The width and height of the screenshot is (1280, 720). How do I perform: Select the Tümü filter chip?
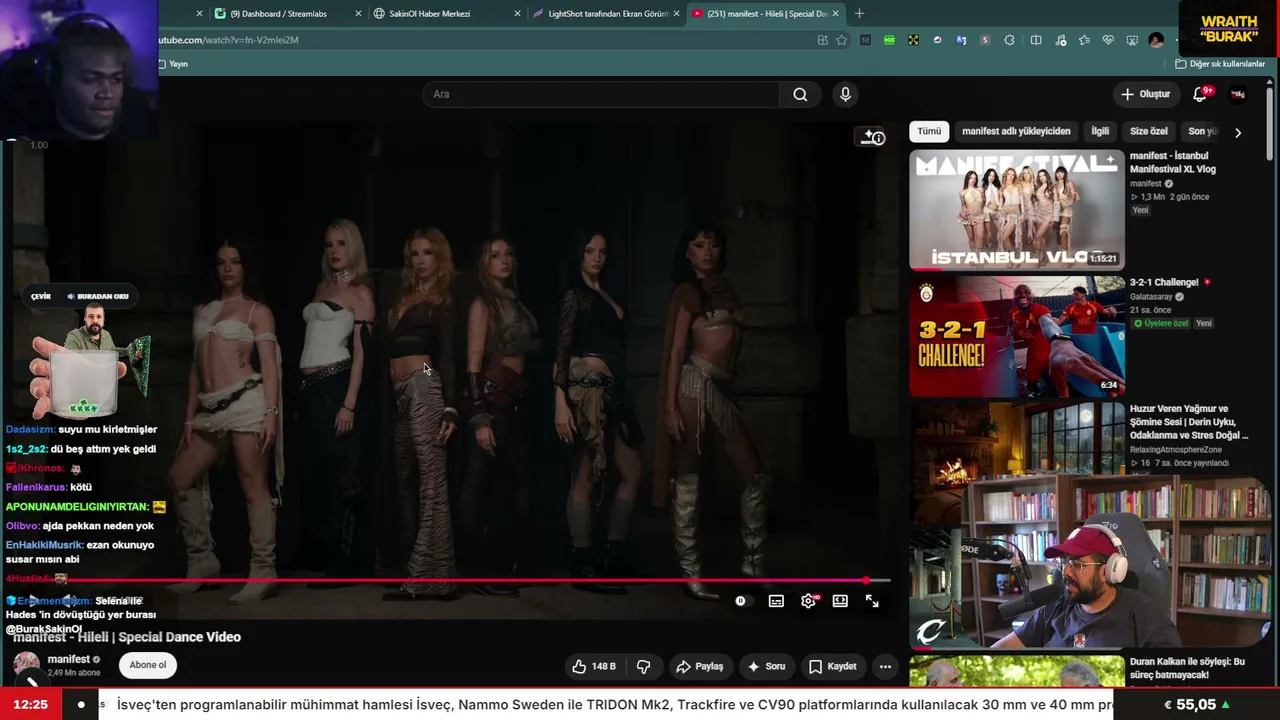[929, 132]
